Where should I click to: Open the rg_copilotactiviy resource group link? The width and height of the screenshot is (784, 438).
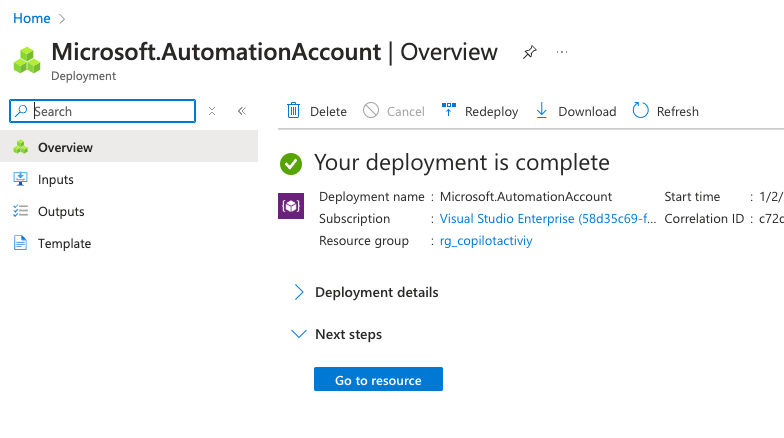click(486, 240)
